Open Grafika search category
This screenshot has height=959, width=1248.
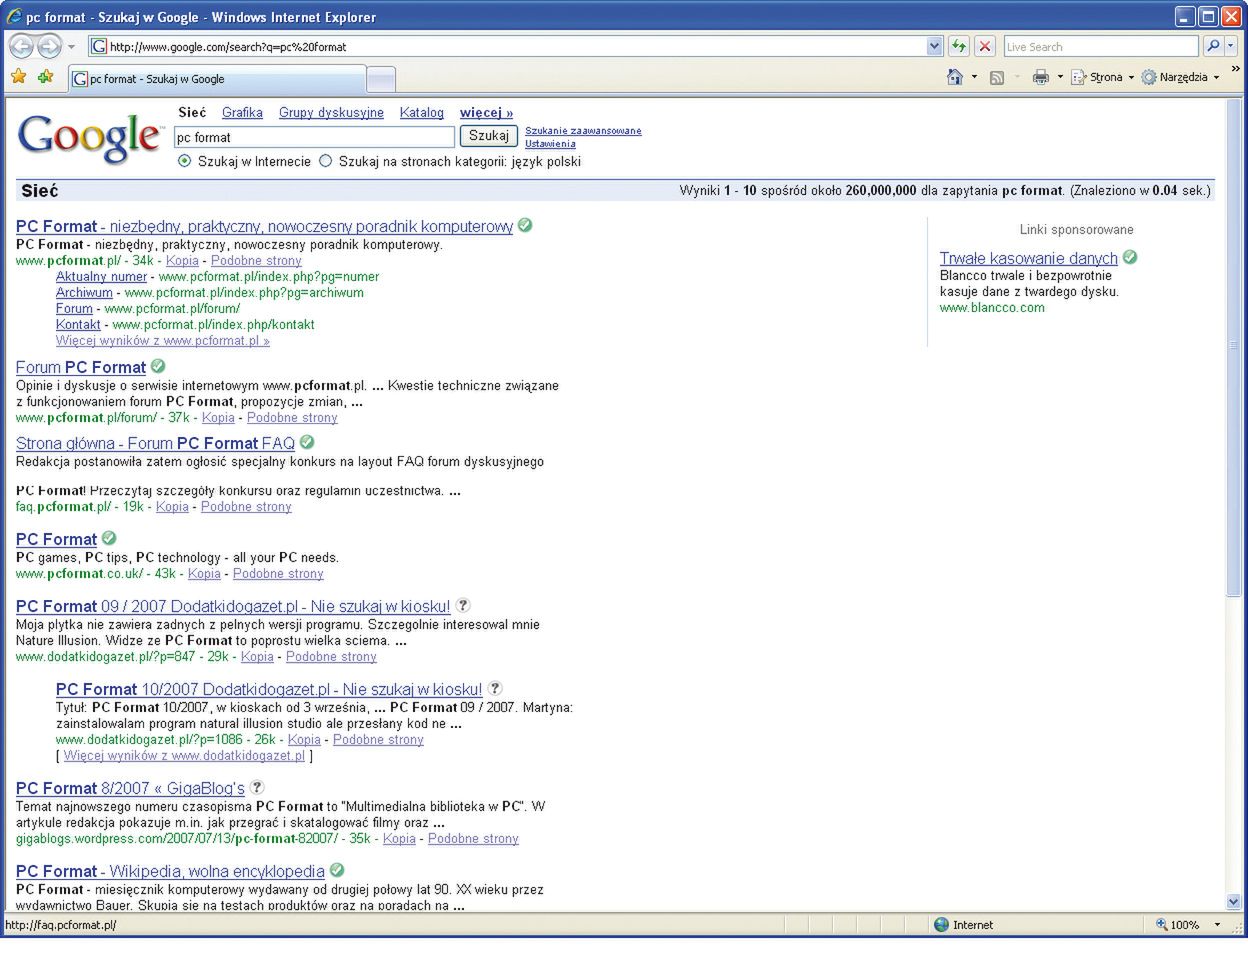[x=242, y=113]
